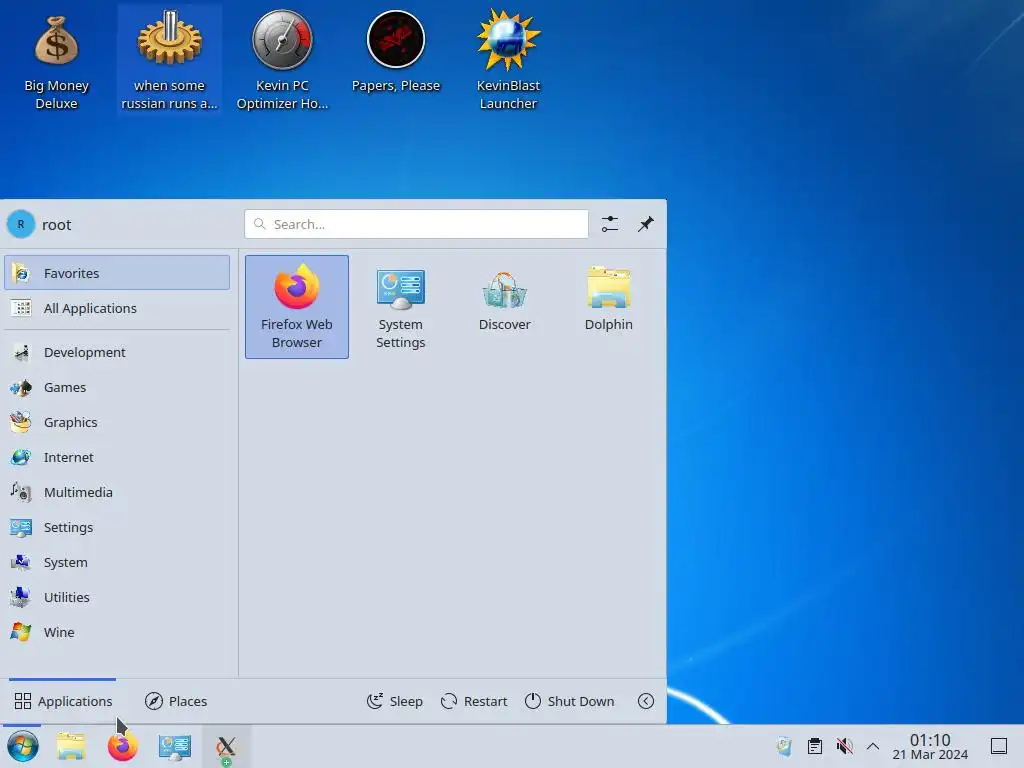Open Papers, Please desktop icon

click(x=396, y=52)
